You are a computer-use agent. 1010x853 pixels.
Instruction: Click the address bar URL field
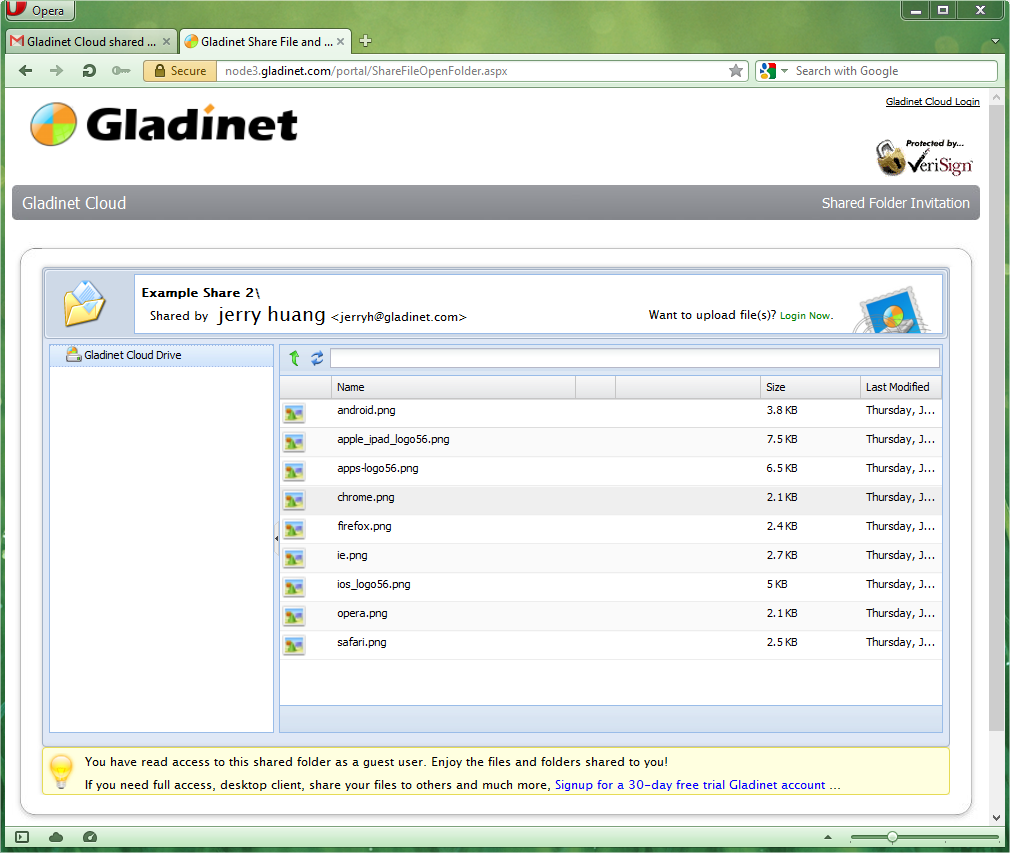tap(473, 71)
